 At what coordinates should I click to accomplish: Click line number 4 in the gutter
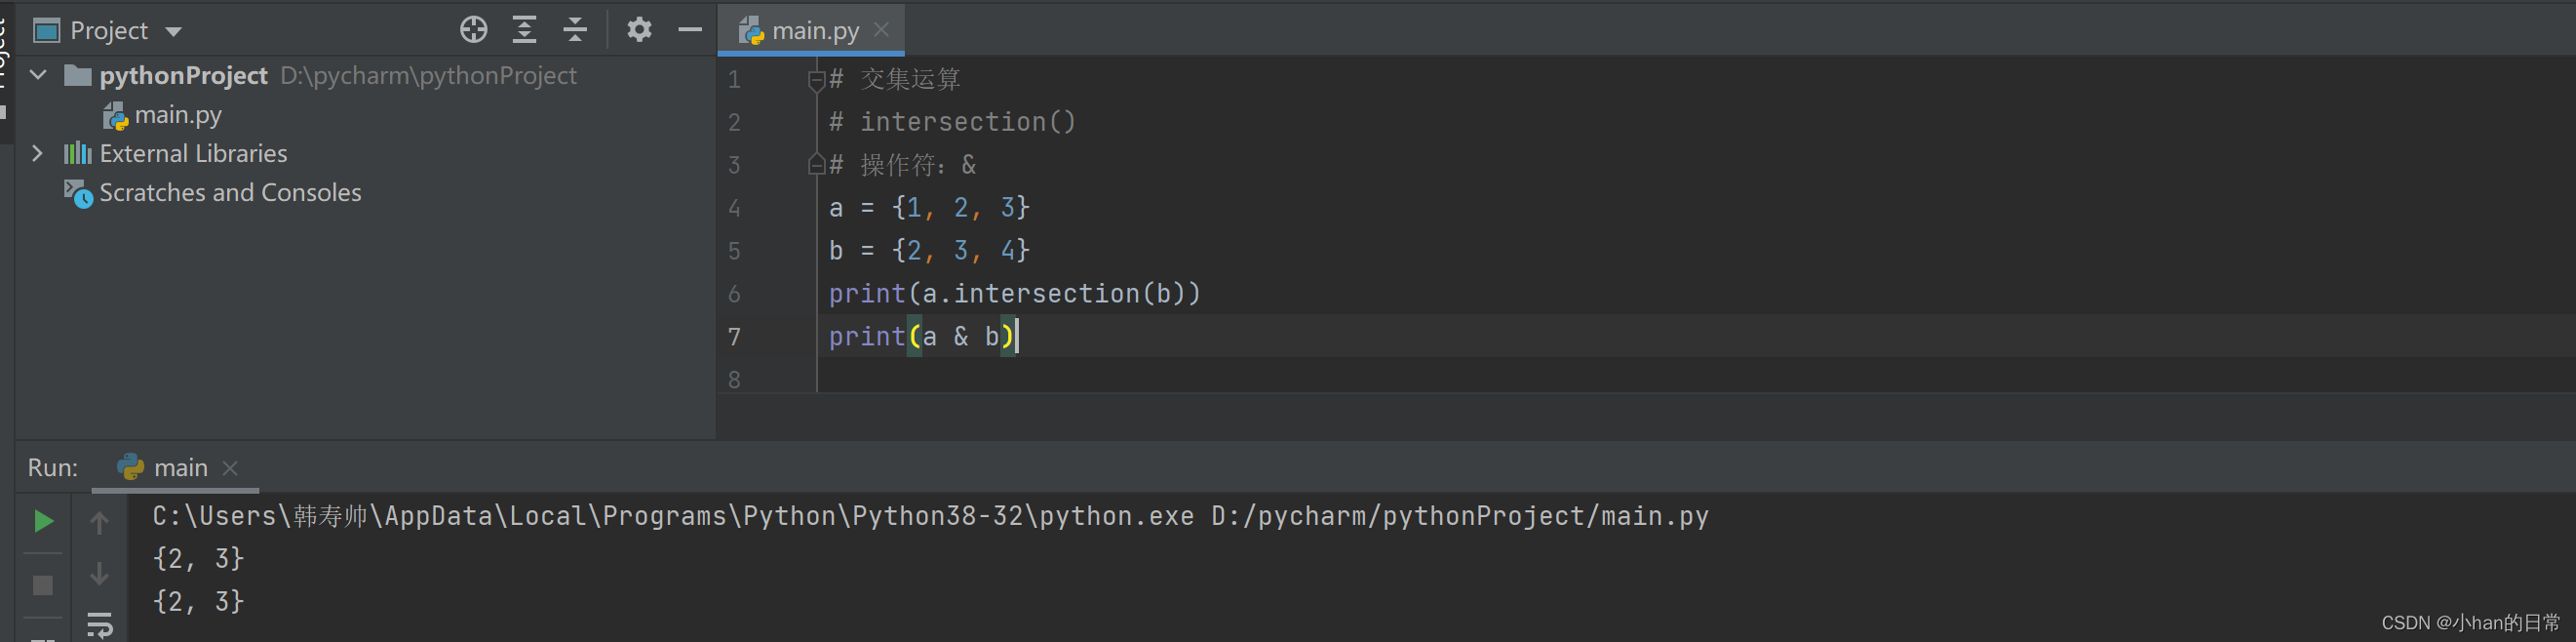click(734, 208)
